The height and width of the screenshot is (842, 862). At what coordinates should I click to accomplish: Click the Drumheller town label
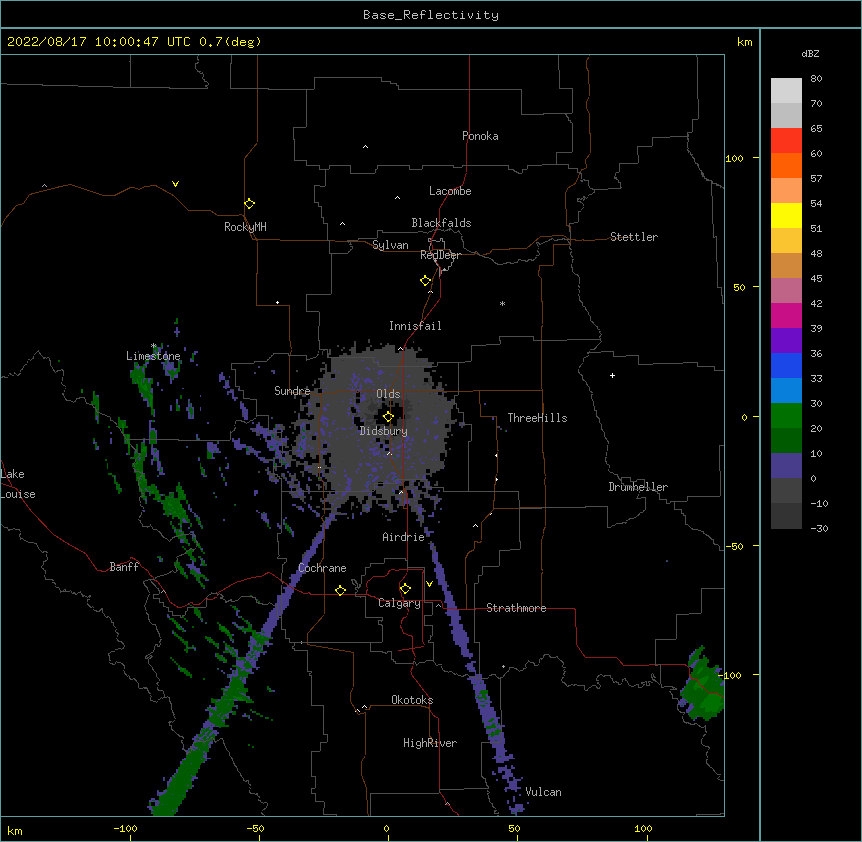click(638, 487)
